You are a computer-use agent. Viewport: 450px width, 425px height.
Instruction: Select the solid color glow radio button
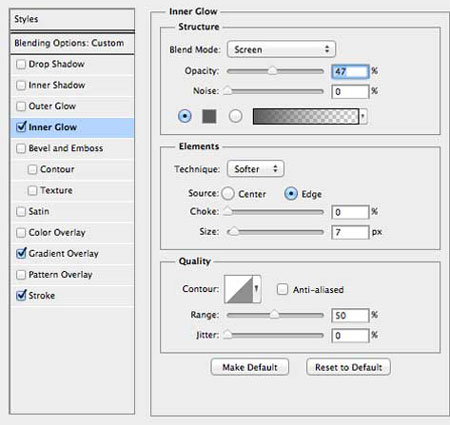(x=185, y=116)
